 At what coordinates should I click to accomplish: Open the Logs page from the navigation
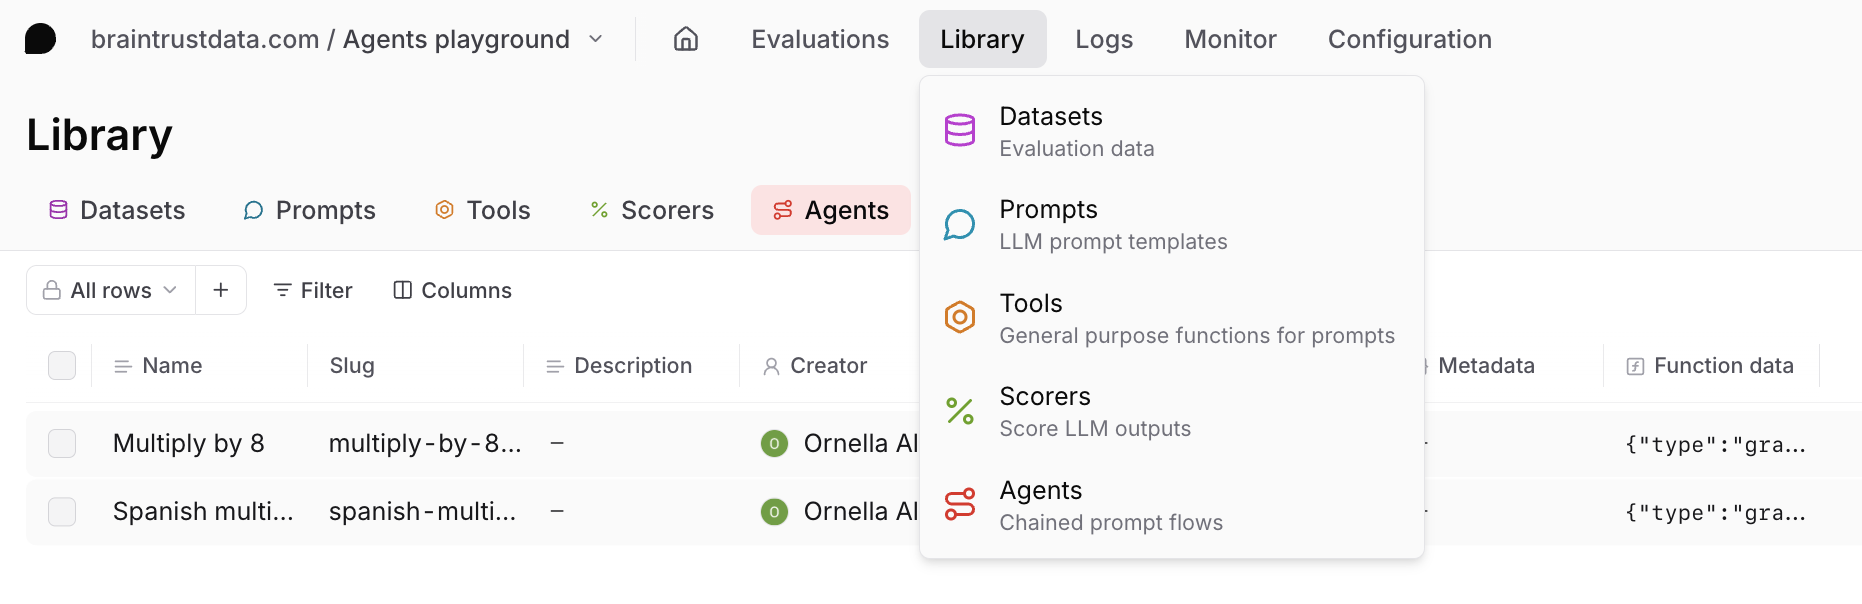[x=1103, y=39]
